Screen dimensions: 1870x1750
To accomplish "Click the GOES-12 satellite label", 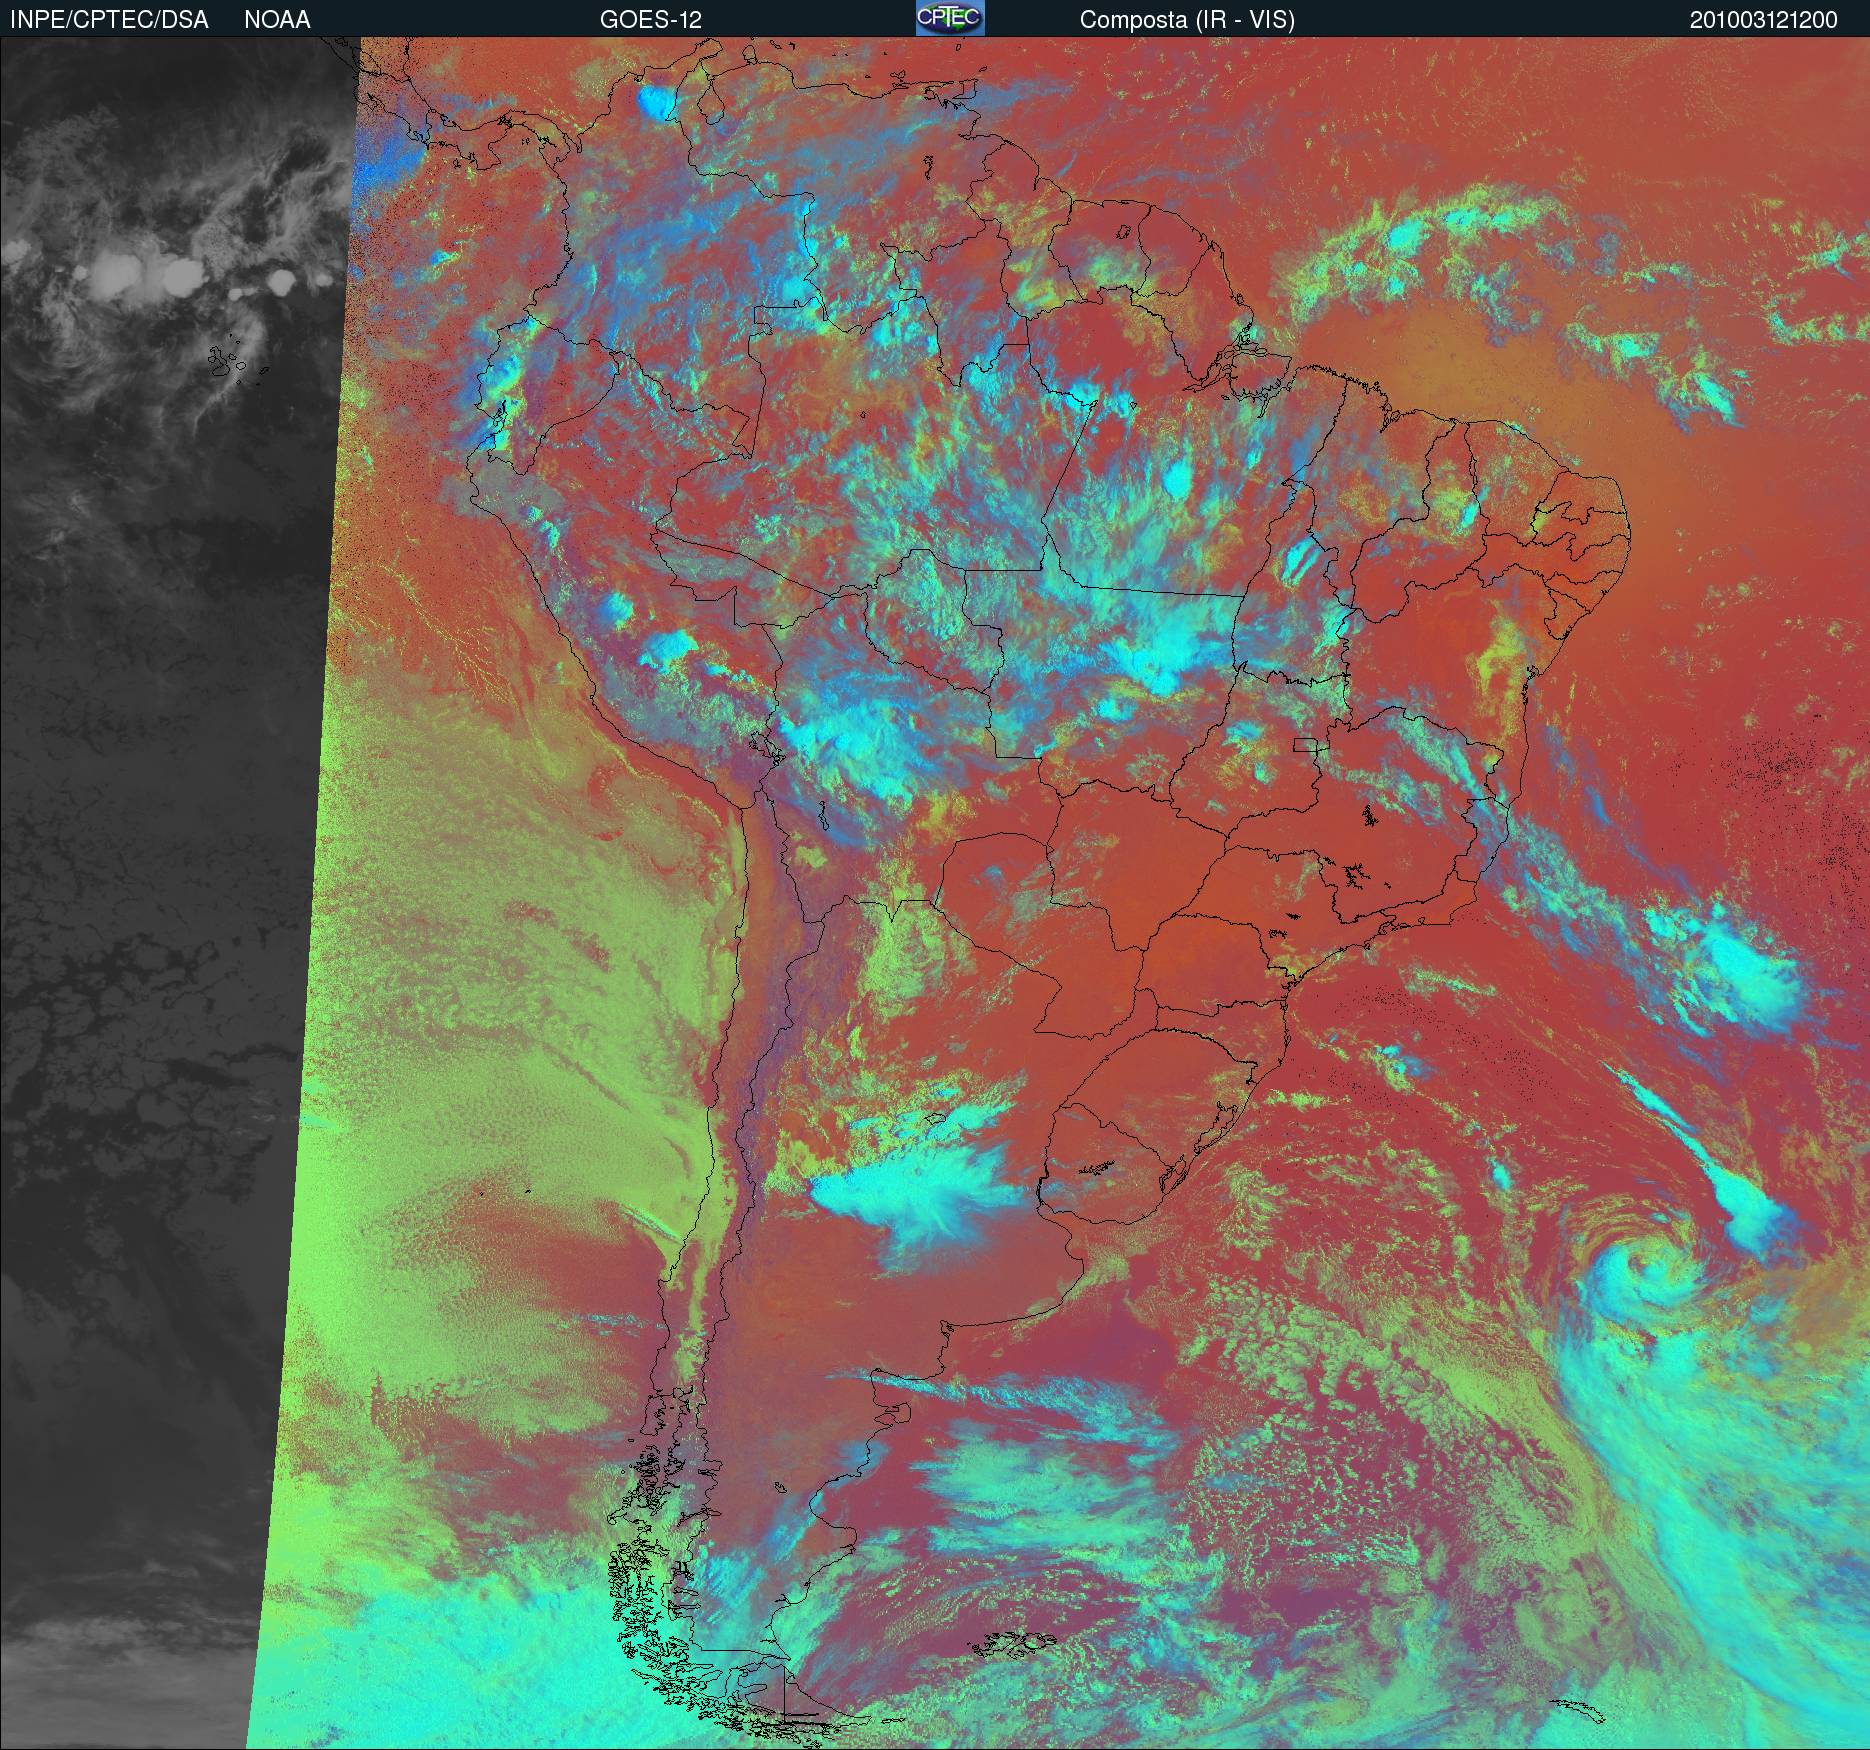I will (650, 20).
